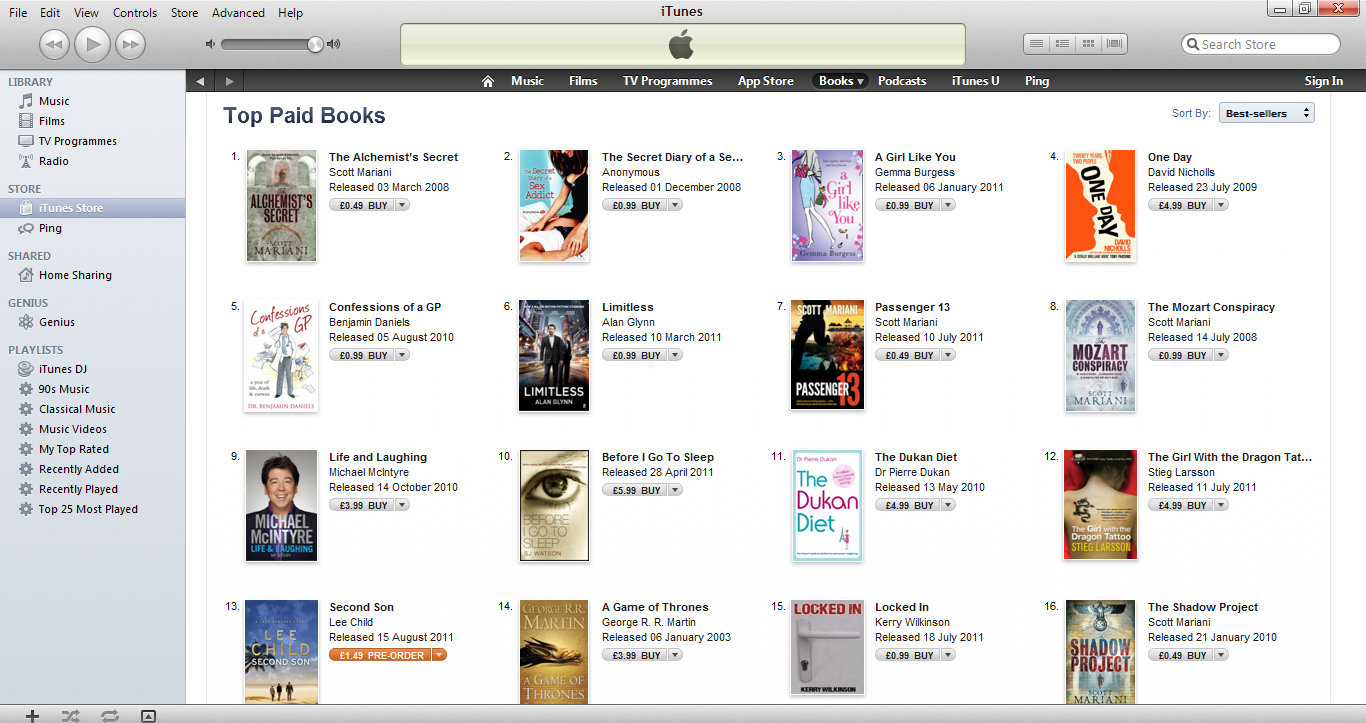This screenshot has height=723, width=1366.
Task: Click the store back navigation arrow
Action: pyautogui.click(x=200, y=81)
